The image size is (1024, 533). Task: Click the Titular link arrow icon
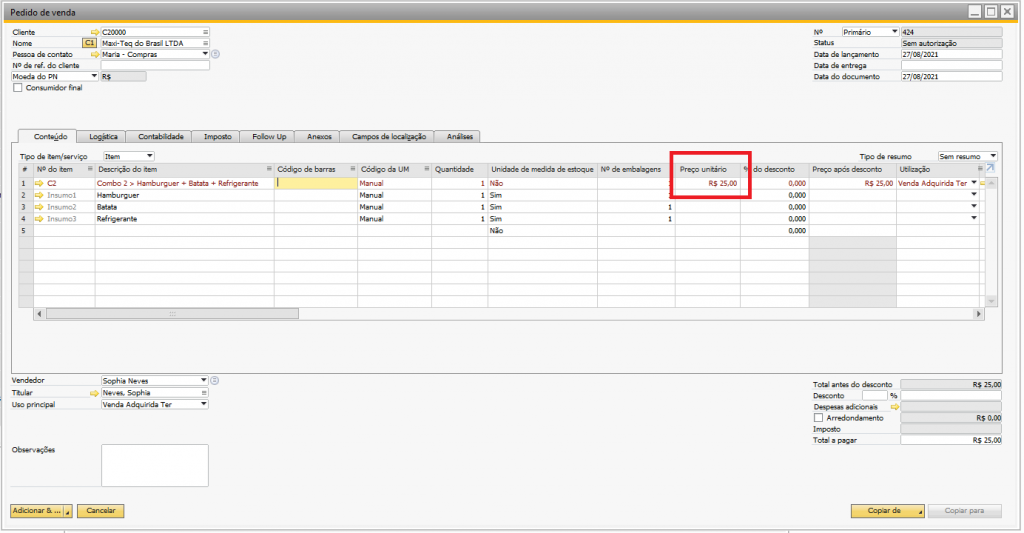click(x=95, y=393)
